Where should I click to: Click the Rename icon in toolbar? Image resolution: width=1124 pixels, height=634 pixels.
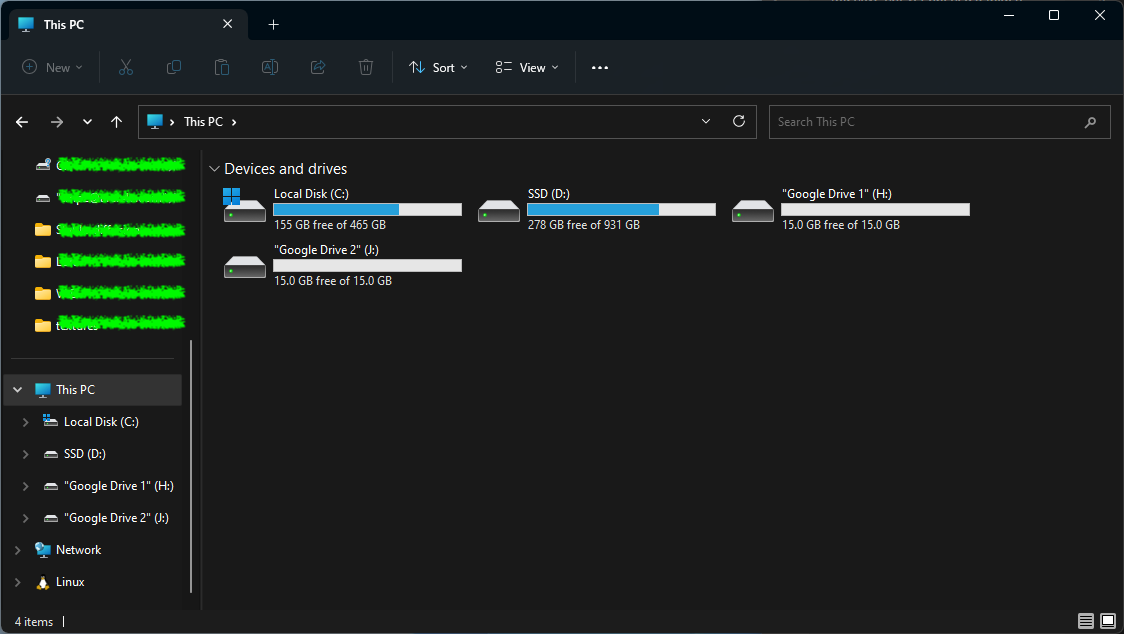270,67
